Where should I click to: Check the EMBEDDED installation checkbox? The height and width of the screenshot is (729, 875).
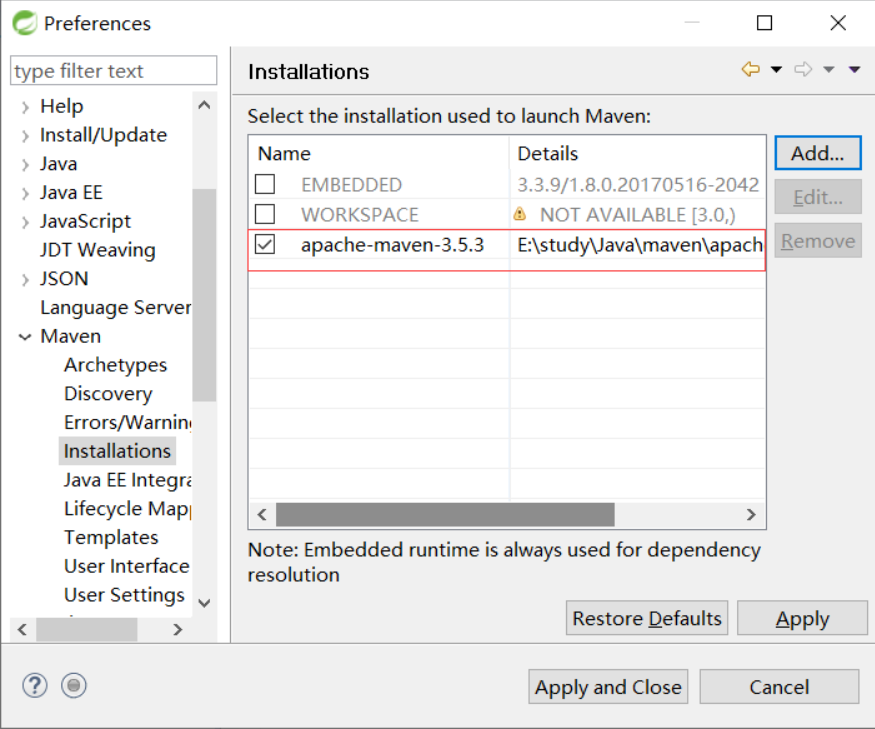(265, 184)
